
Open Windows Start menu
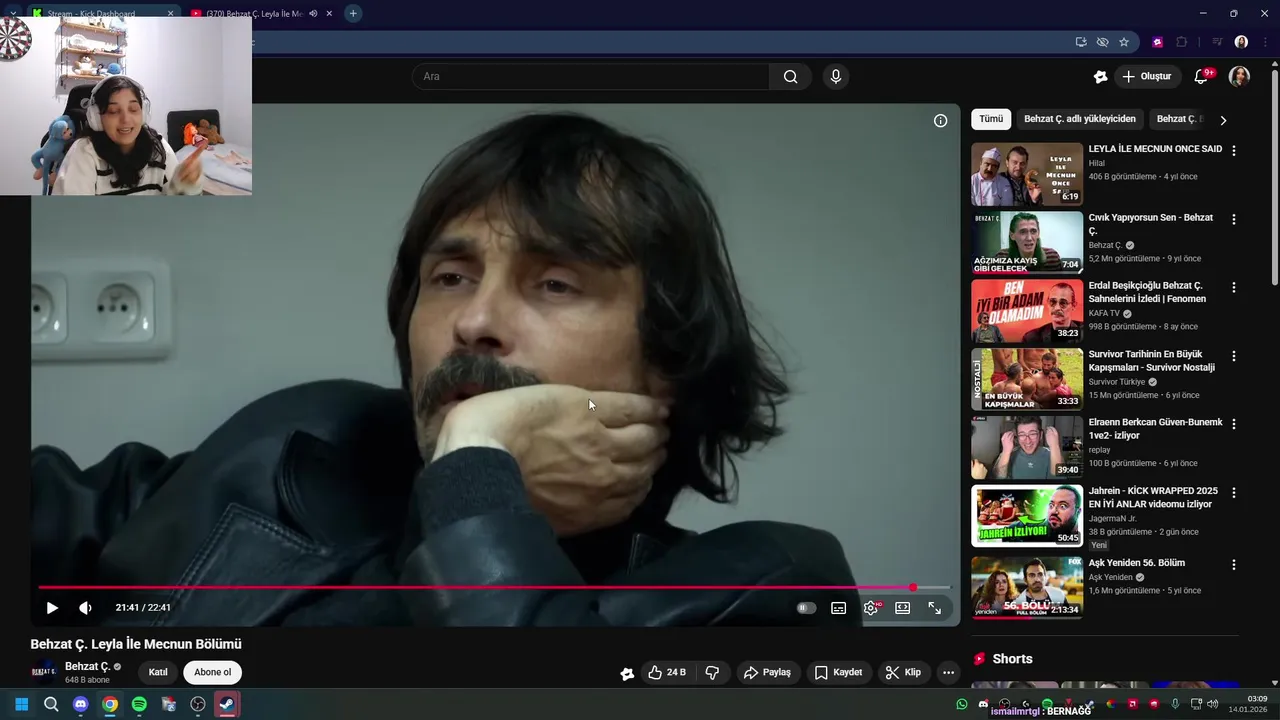pos(22,704)
